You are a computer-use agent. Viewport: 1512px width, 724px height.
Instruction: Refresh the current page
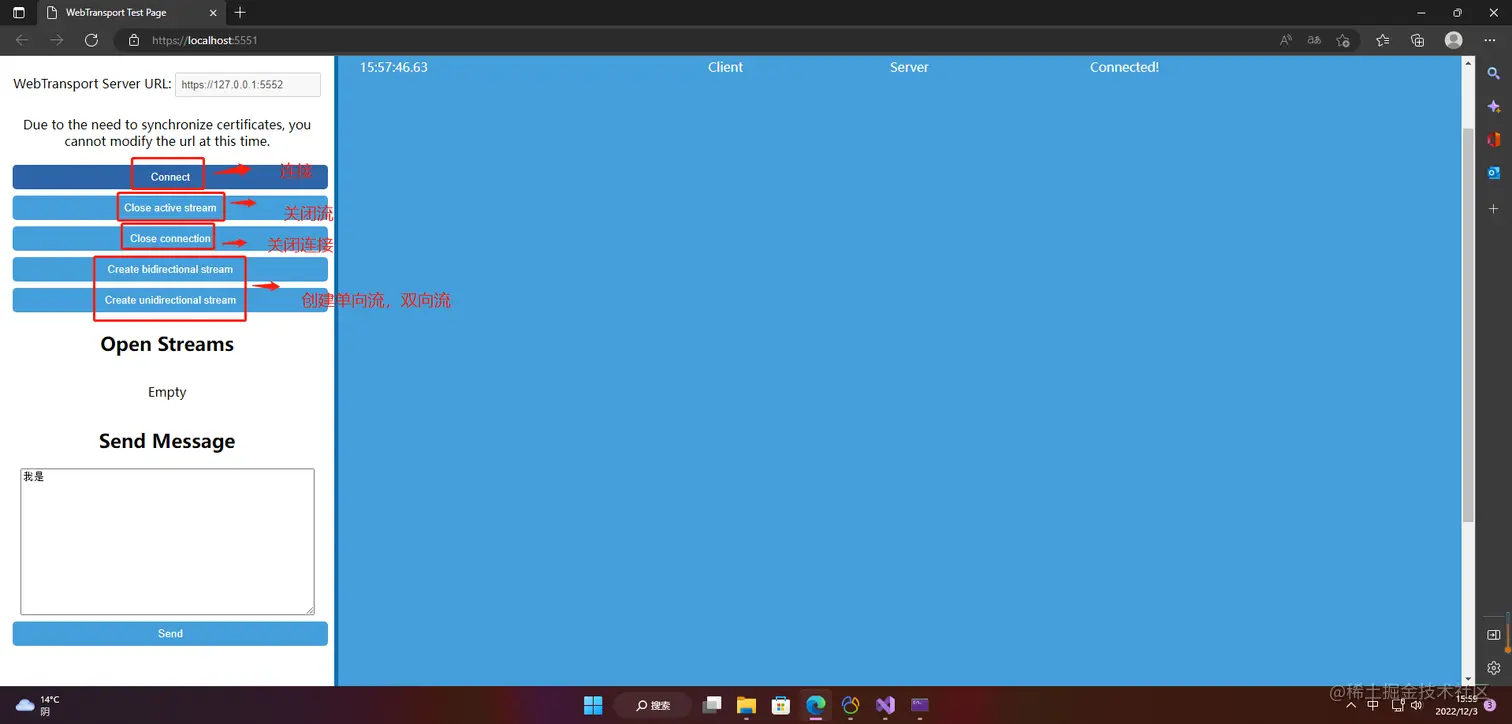[91, 40]
